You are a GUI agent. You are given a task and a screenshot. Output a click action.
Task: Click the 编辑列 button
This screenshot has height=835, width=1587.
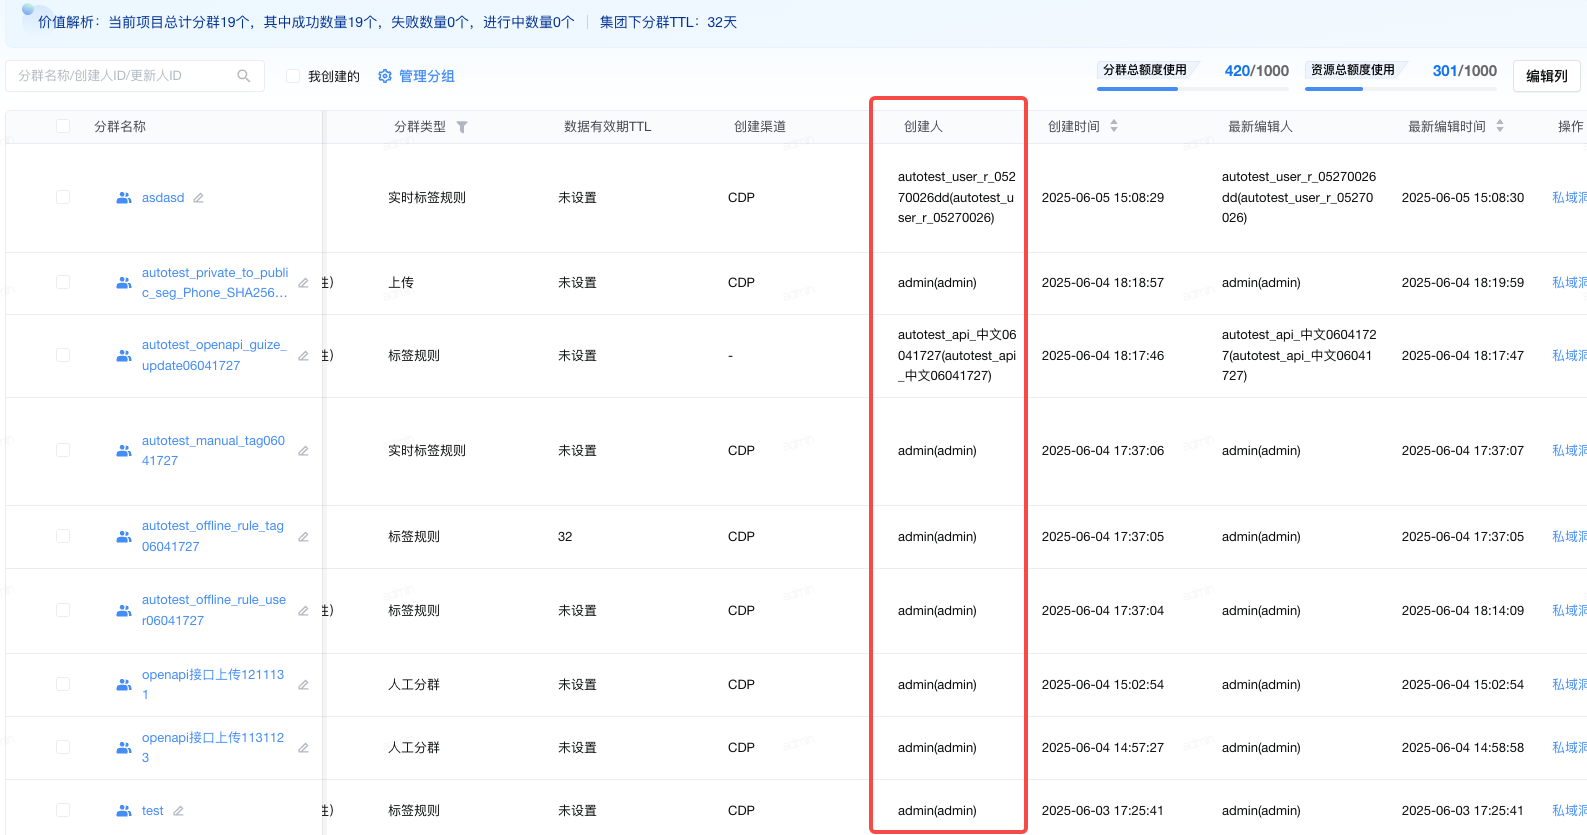(x=1546, y=76)
